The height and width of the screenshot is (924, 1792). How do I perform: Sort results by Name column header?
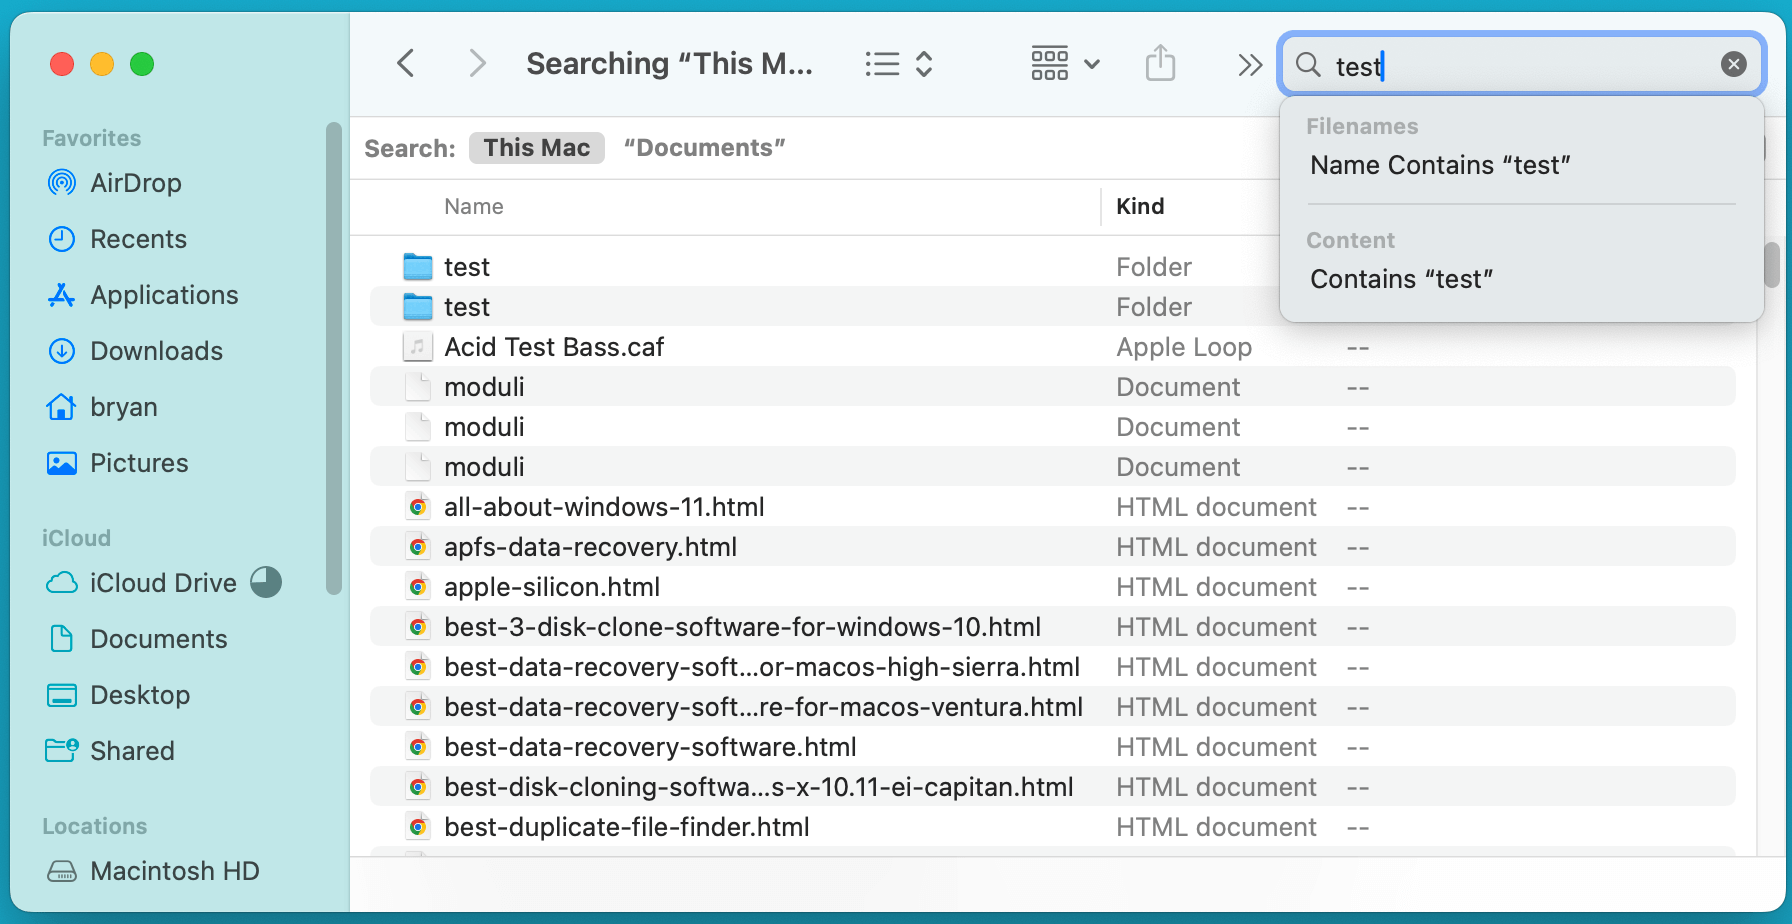(x=474, y=207)
